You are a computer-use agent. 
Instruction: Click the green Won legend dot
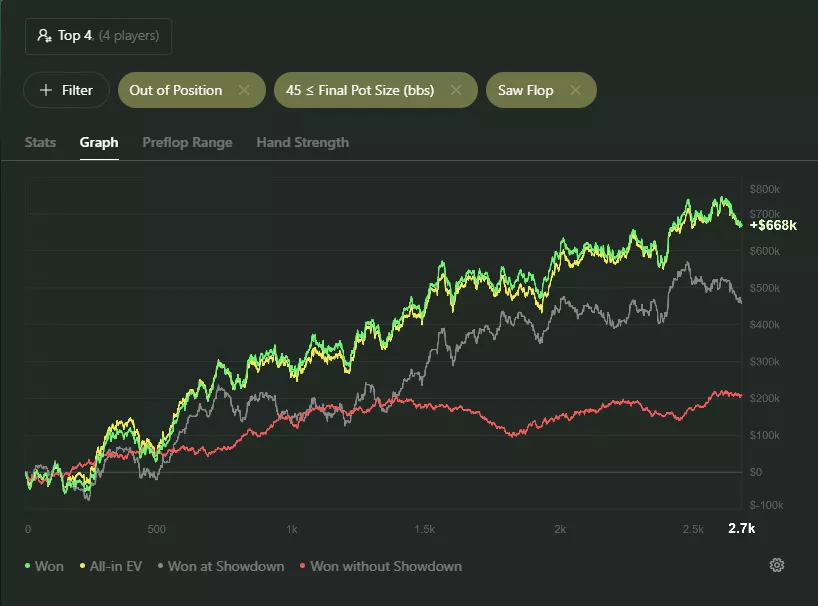27,566
